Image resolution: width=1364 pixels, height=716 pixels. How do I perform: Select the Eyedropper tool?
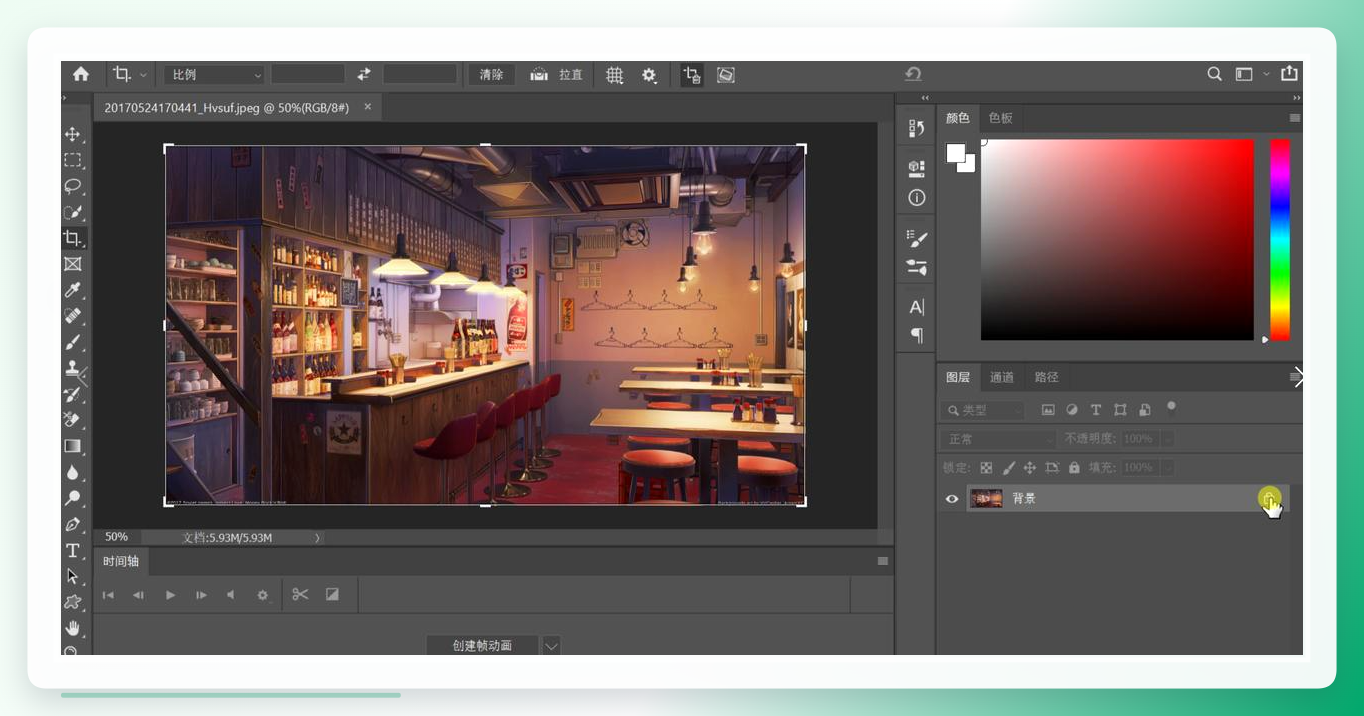[x=73, y=290]
